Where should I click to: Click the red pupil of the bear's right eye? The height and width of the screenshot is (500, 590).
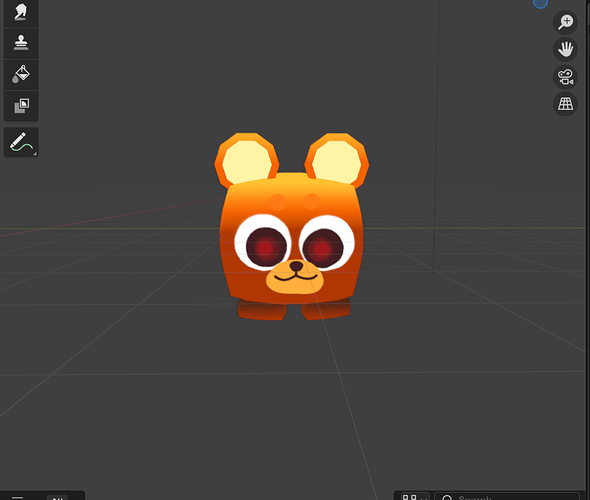(322, 248)
